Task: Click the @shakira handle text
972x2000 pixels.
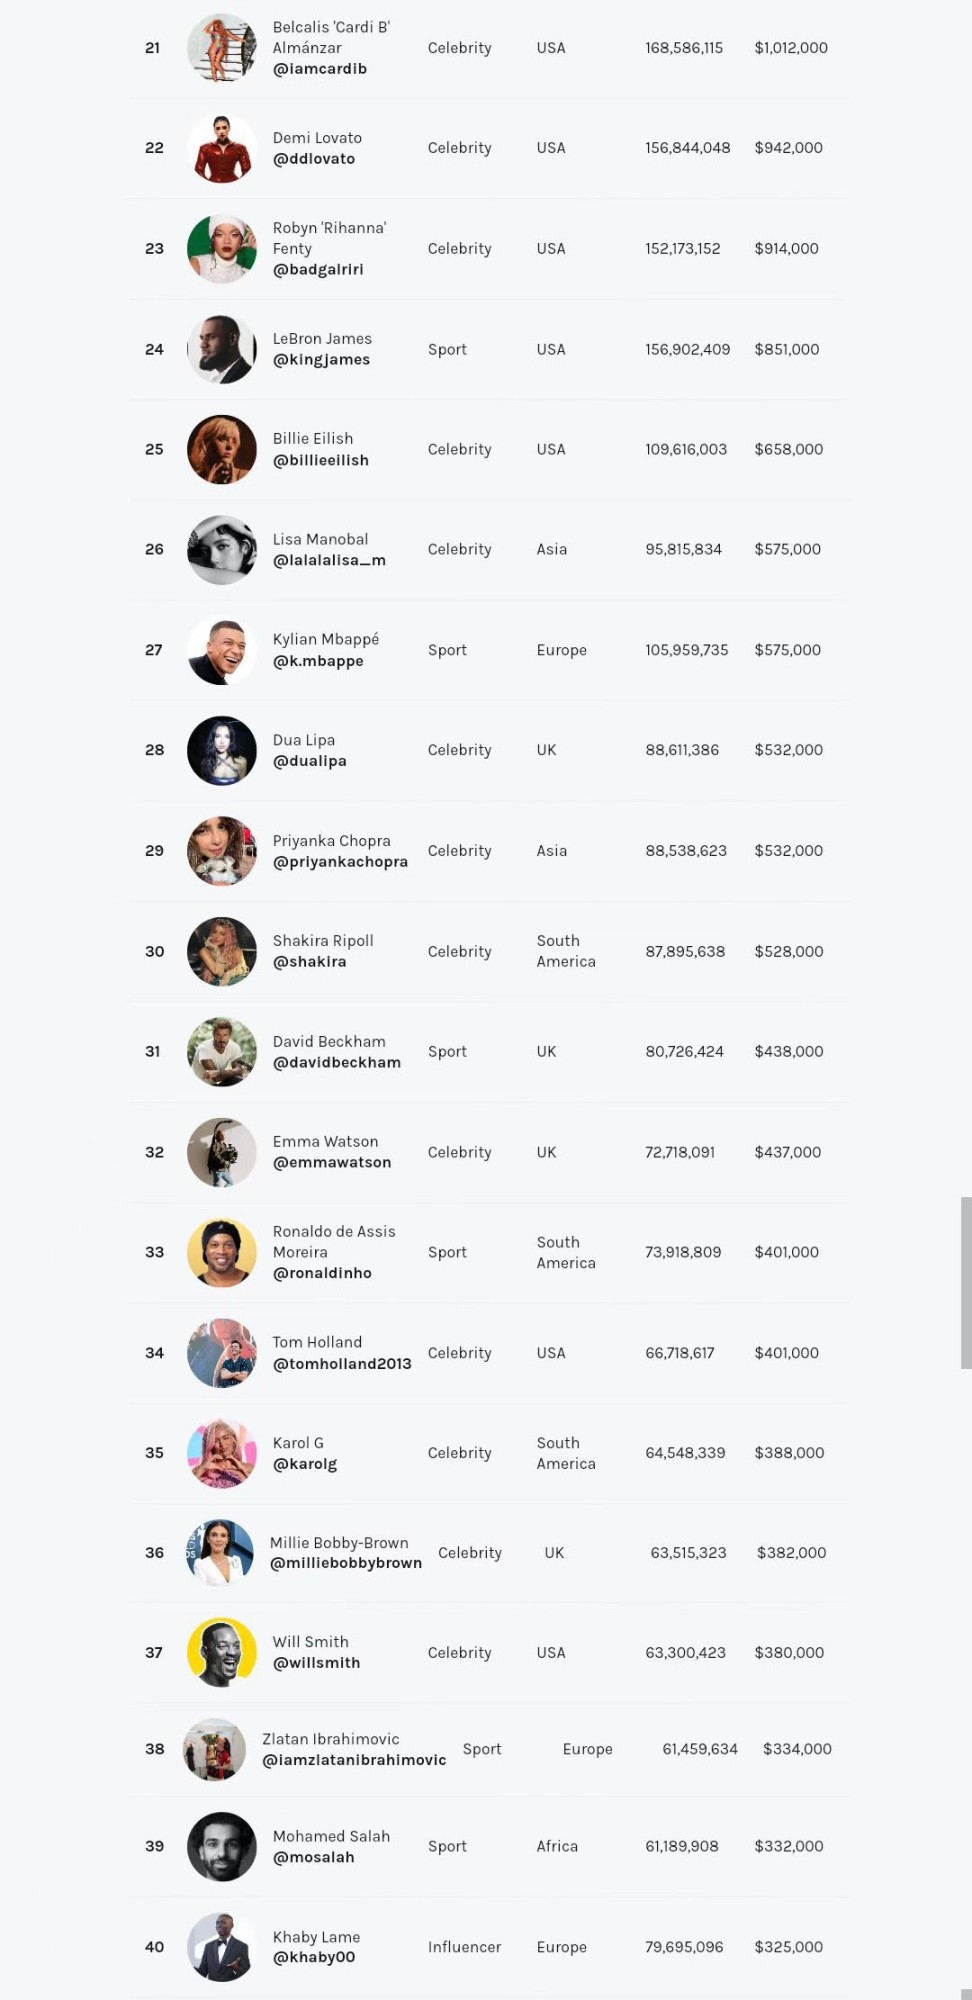Action: pyautogui.click(x=310, y=962)
